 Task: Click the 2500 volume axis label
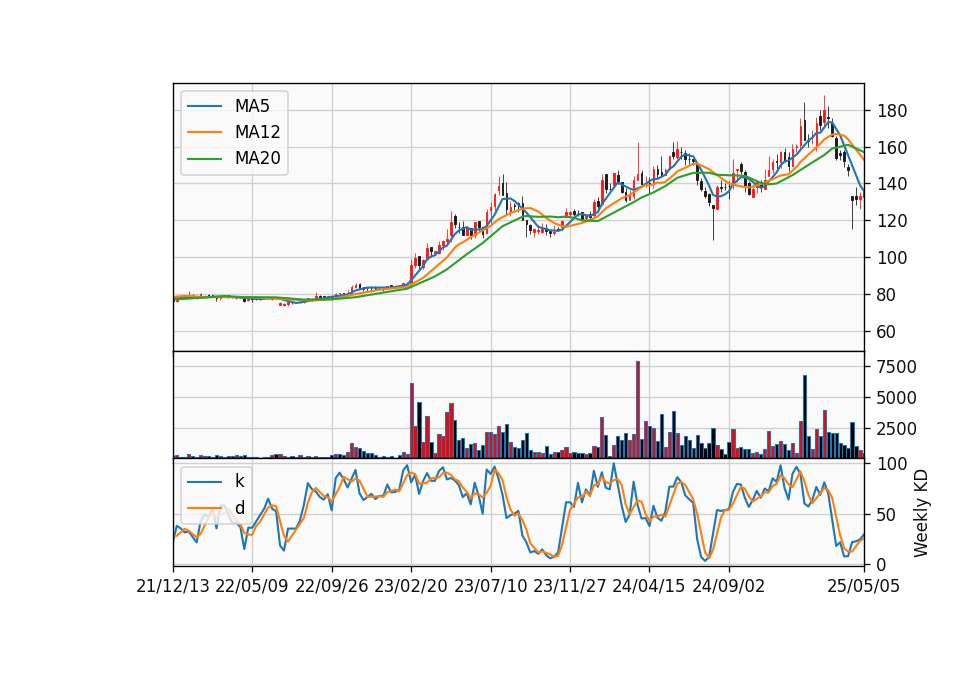pyautogui.click(x=897, y=429)
